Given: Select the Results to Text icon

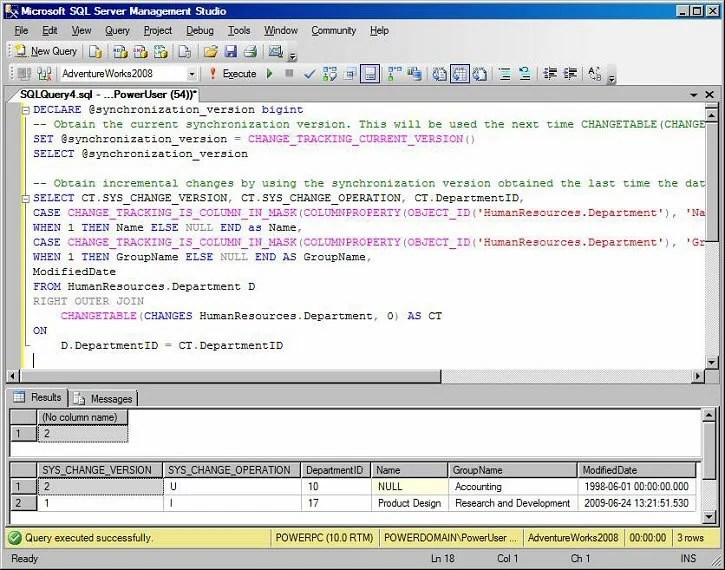Looking at the screenshot, I should [439, 74].
